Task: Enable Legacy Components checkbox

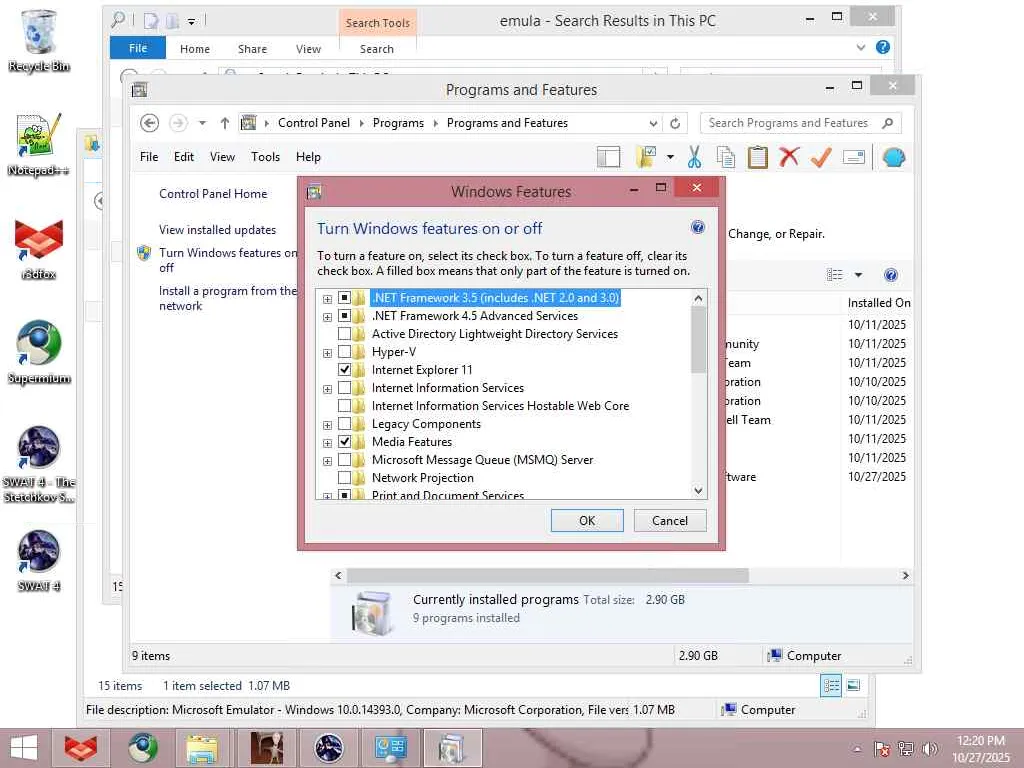Action: click(x=344, y=424)
